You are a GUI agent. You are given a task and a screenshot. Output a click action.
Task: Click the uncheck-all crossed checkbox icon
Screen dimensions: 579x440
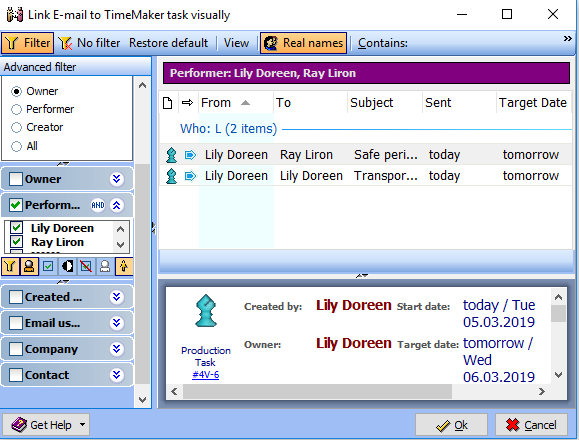click(x=86, y=267)
